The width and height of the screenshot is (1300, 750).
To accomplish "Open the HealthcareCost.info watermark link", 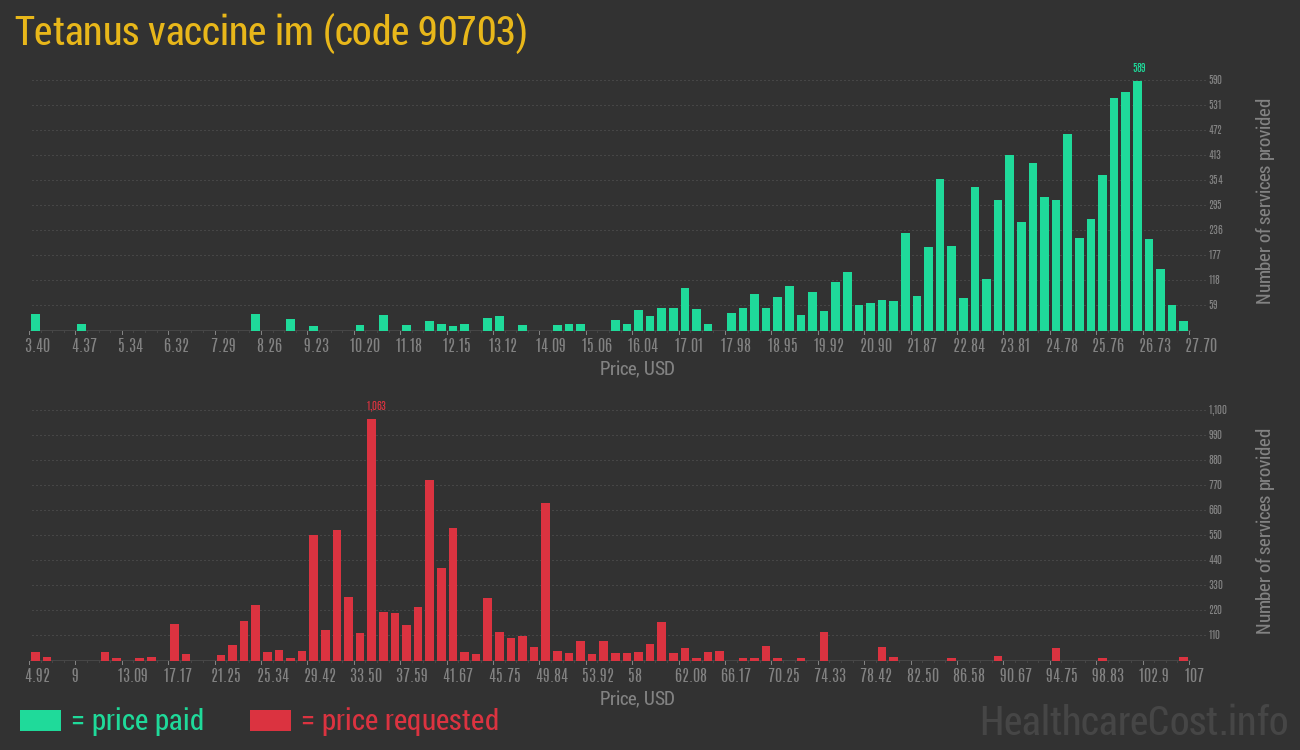I will click(1132, 720).
